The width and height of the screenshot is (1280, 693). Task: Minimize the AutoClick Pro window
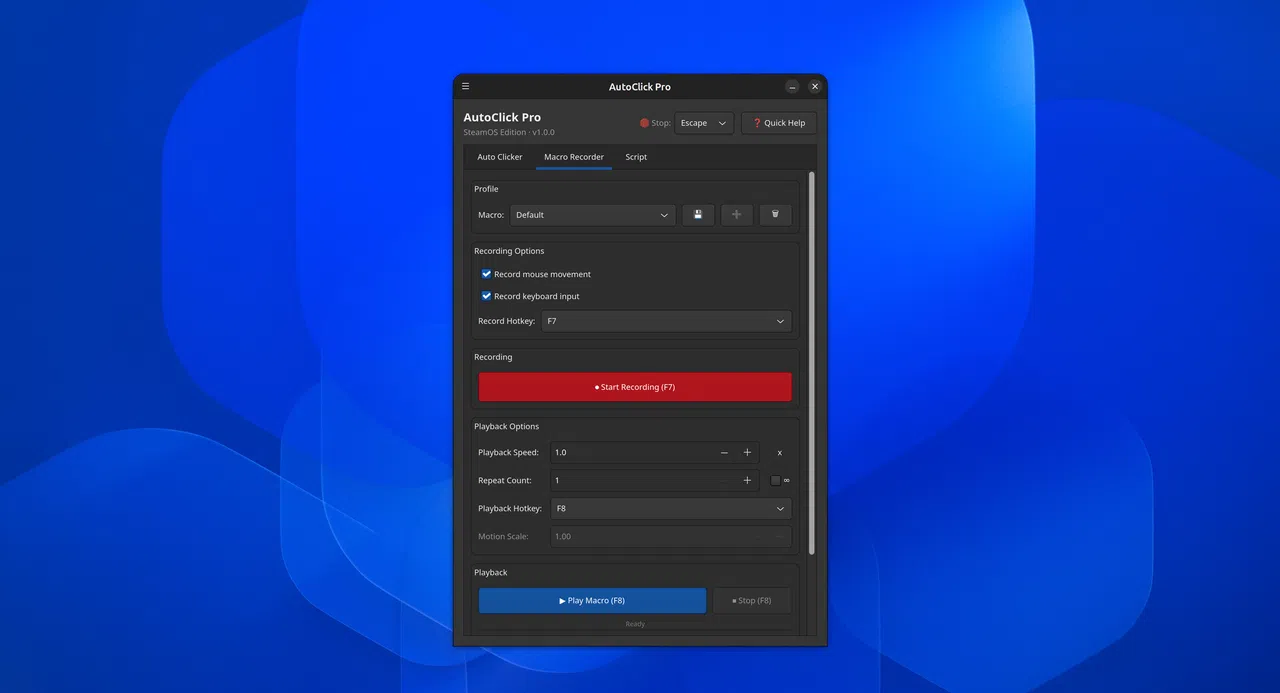(792, 87)
